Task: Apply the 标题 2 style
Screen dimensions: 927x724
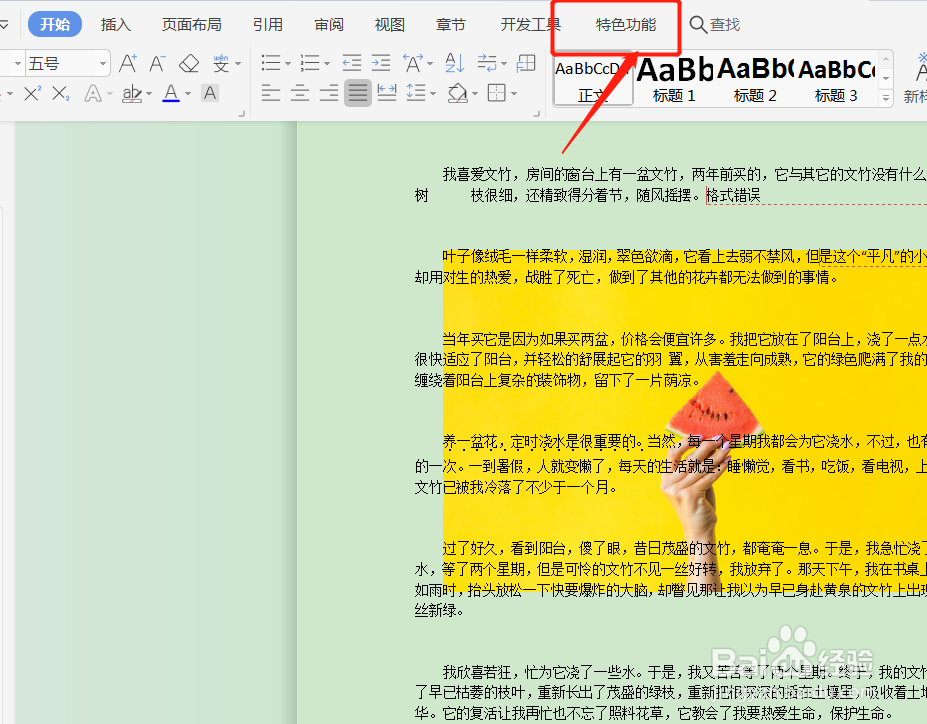Action: 755,80
